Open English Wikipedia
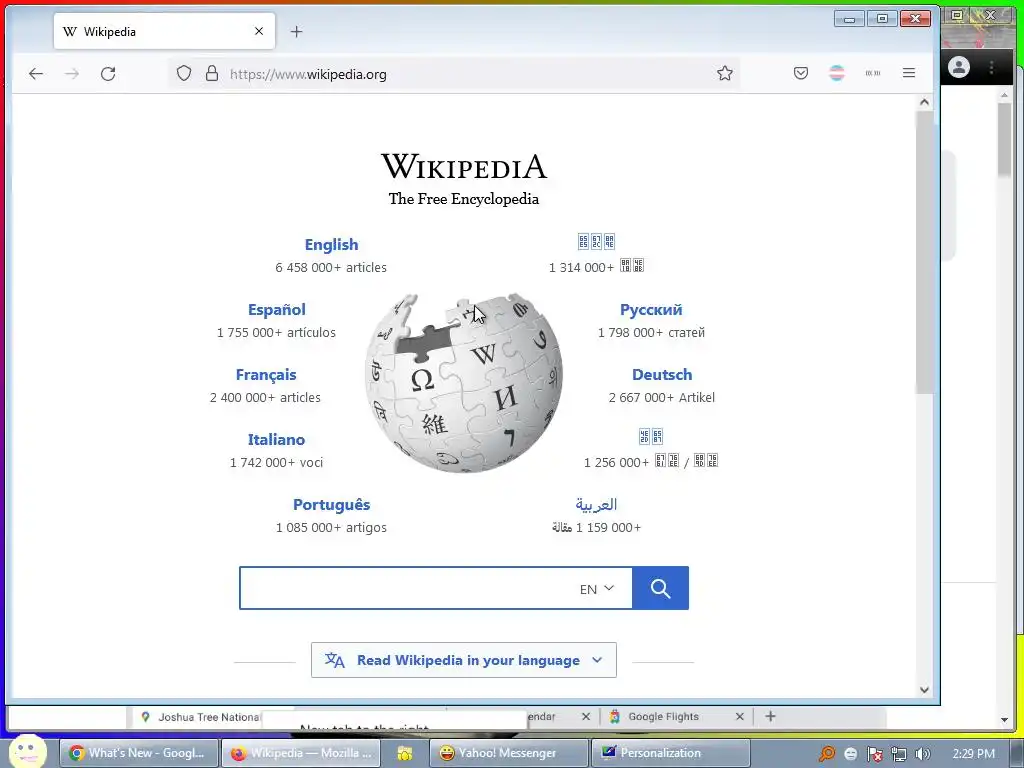 click(x=331, y=245)
